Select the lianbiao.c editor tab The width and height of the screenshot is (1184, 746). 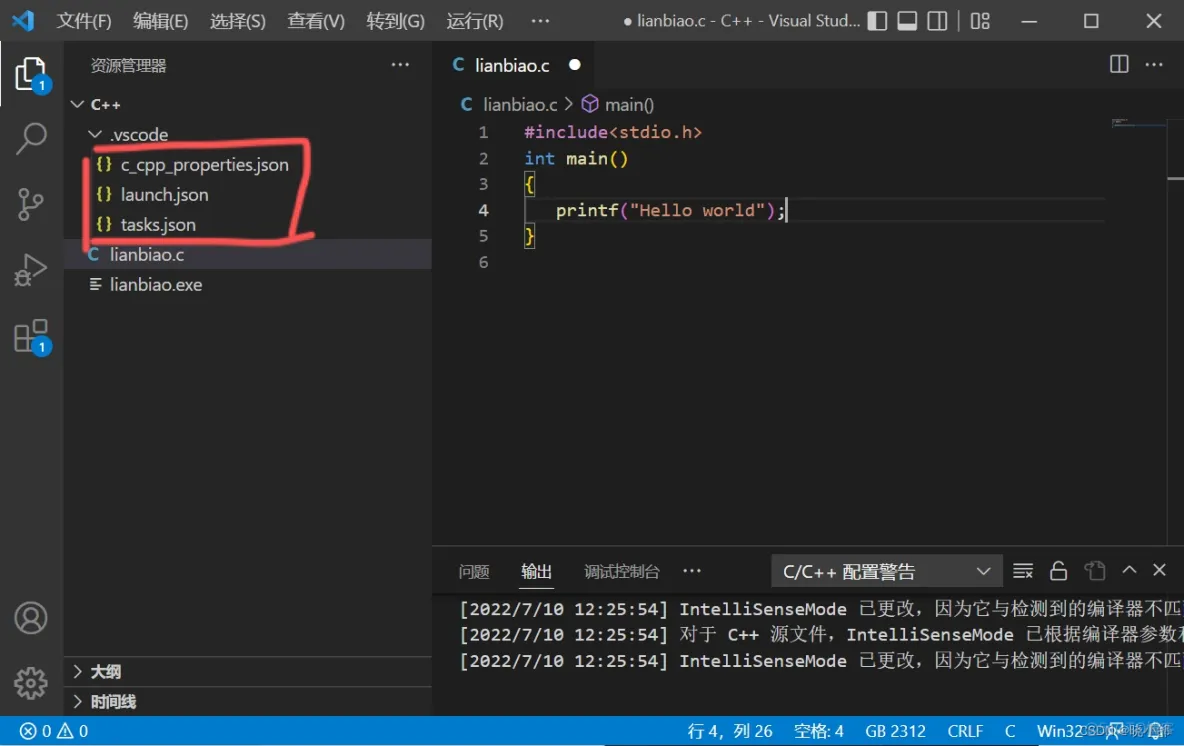pos(512,65)
